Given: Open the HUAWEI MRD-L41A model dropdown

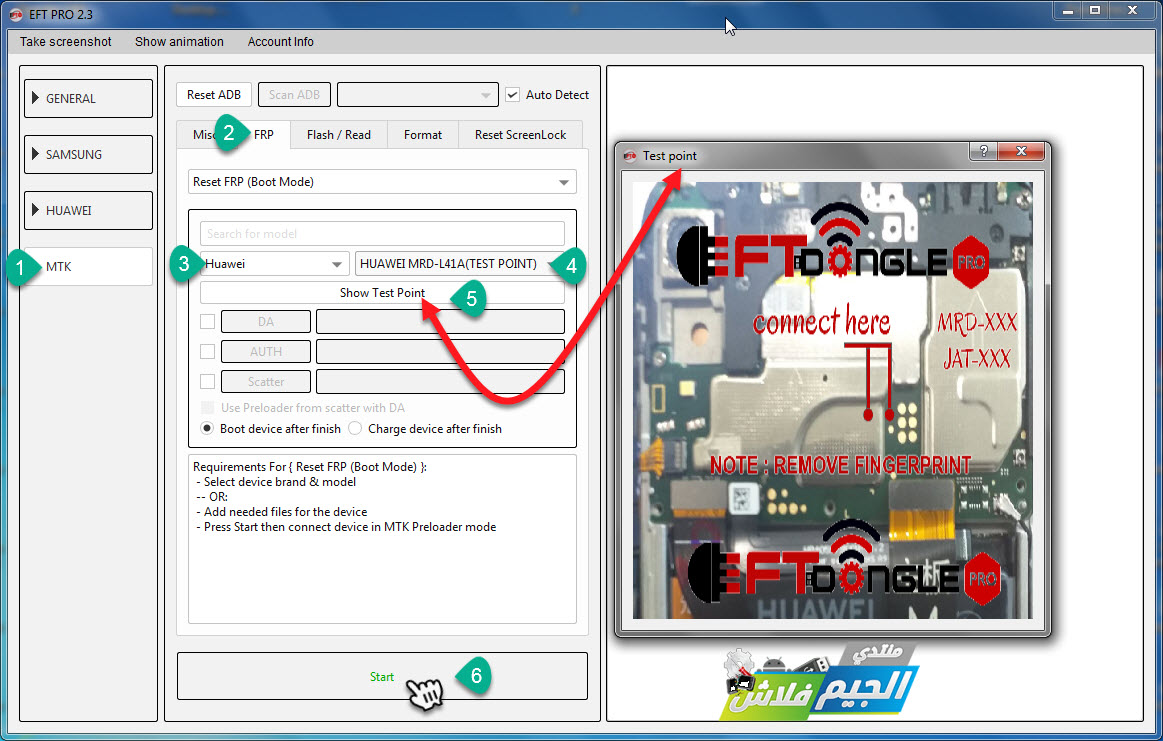Looking at the screenshot, I should (x=458, y=263).
